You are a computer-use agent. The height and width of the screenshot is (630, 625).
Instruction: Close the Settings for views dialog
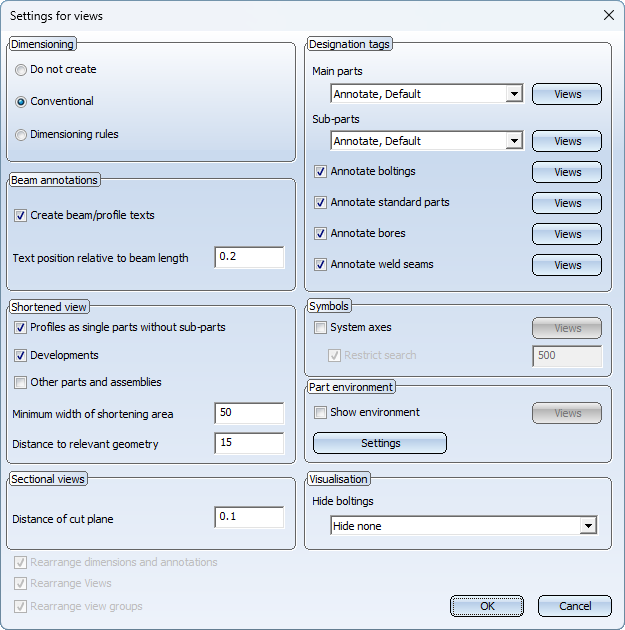609,16
